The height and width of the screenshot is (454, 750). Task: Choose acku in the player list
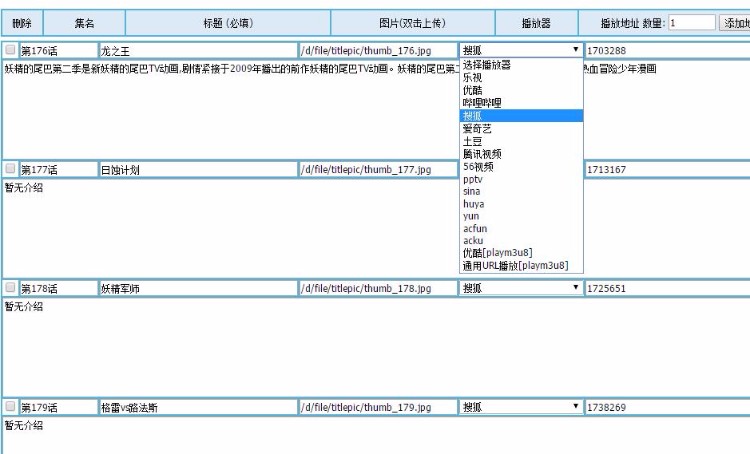pos(521,241)
